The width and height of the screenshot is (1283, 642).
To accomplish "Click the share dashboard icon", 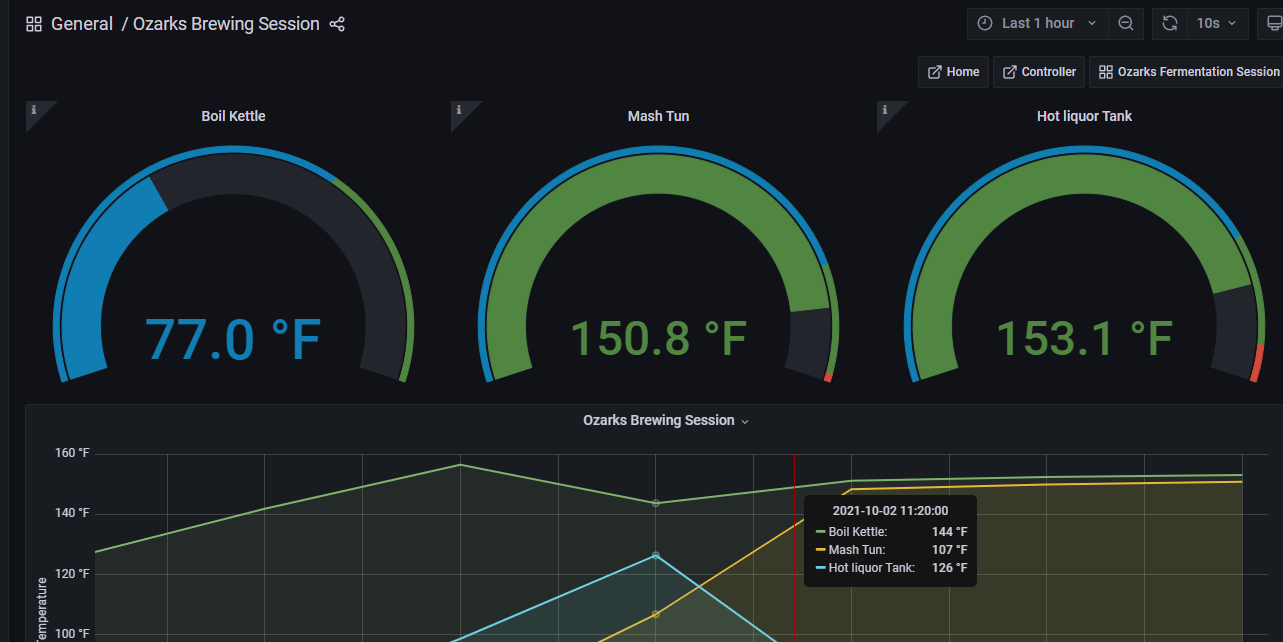I will click(337, 24).
